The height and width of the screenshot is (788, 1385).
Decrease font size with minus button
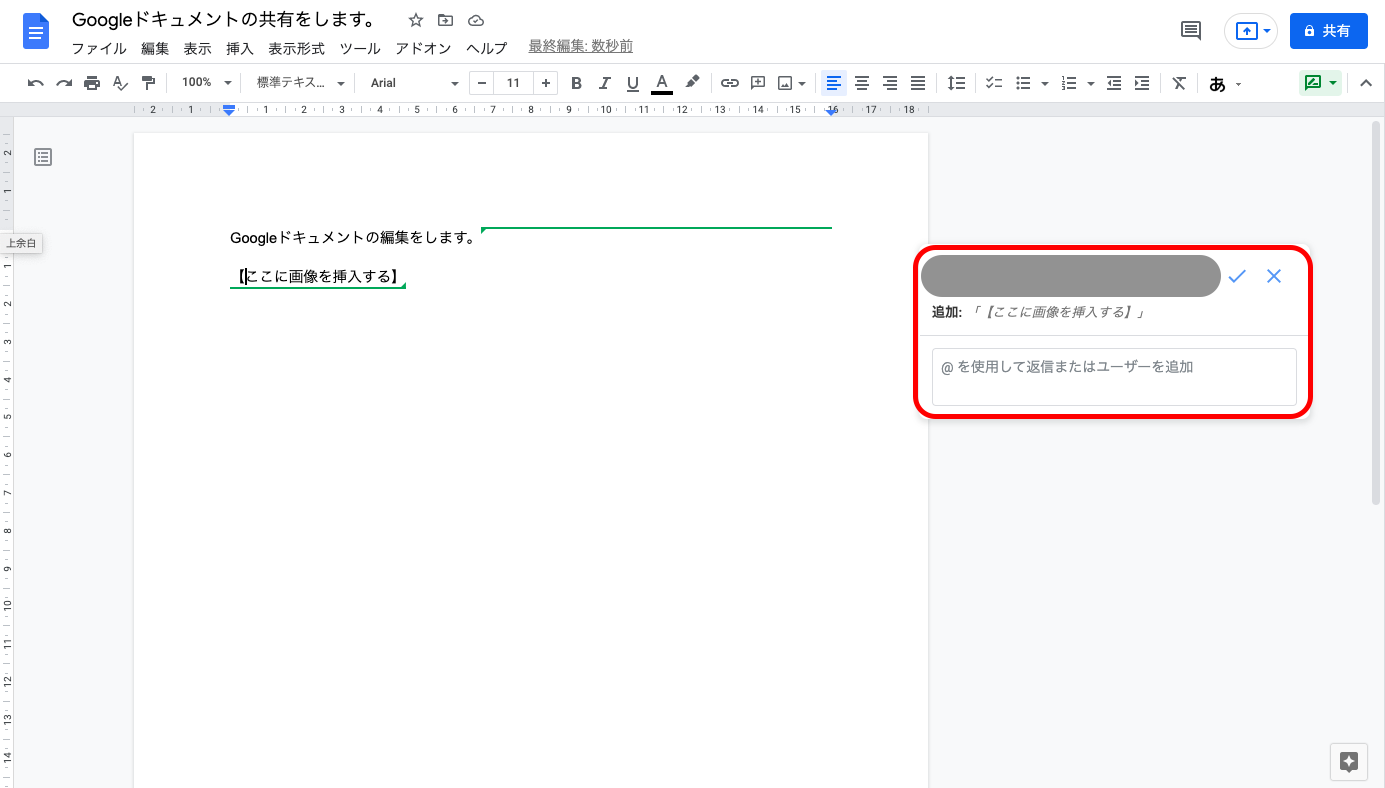tap(482, 83)
